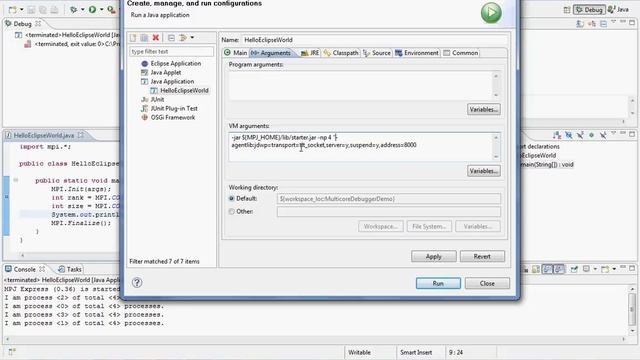Image resolution: width=640 pixels, height=360 pixels.
Task: Switch to the Environment tab
Action: pyautogui.click(x=417, y=53)
